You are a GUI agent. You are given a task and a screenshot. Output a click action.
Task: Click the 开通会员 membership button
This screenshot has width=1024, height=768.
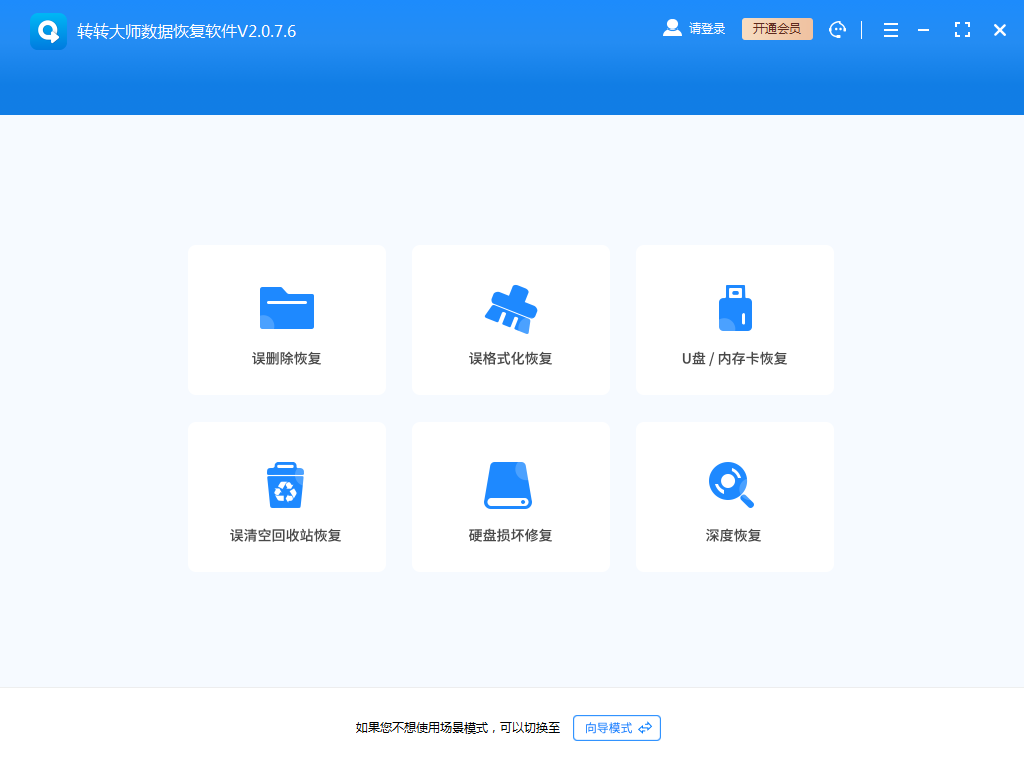coord(777,28)
